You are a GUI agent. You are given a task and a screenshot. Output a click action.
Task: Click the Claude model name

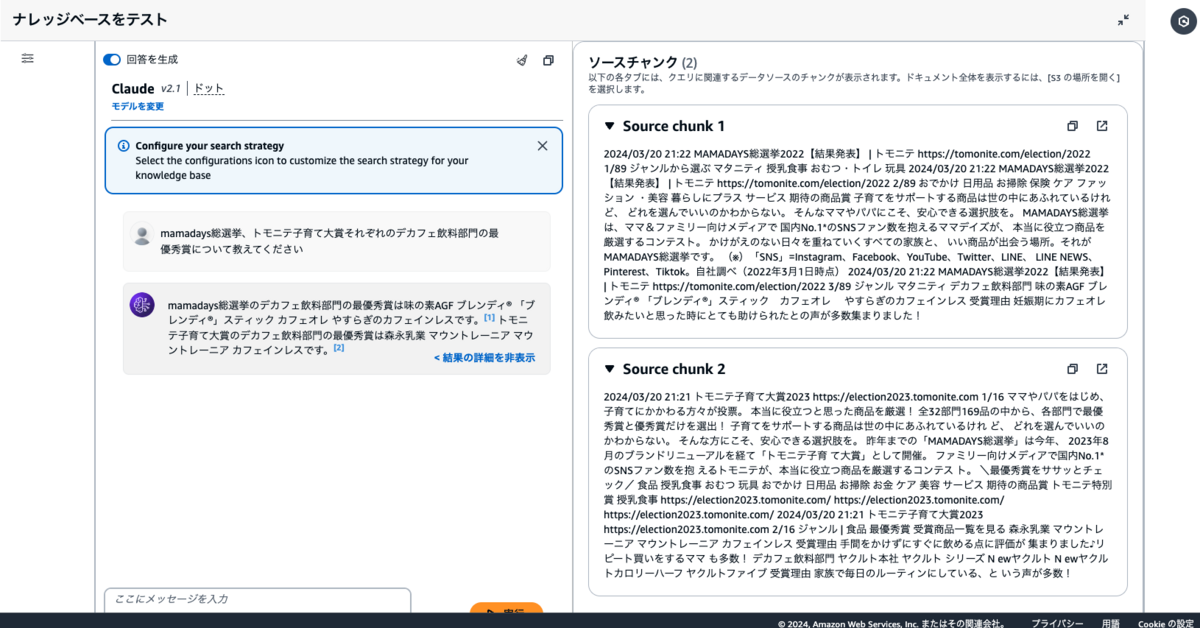tap(133, 89)
